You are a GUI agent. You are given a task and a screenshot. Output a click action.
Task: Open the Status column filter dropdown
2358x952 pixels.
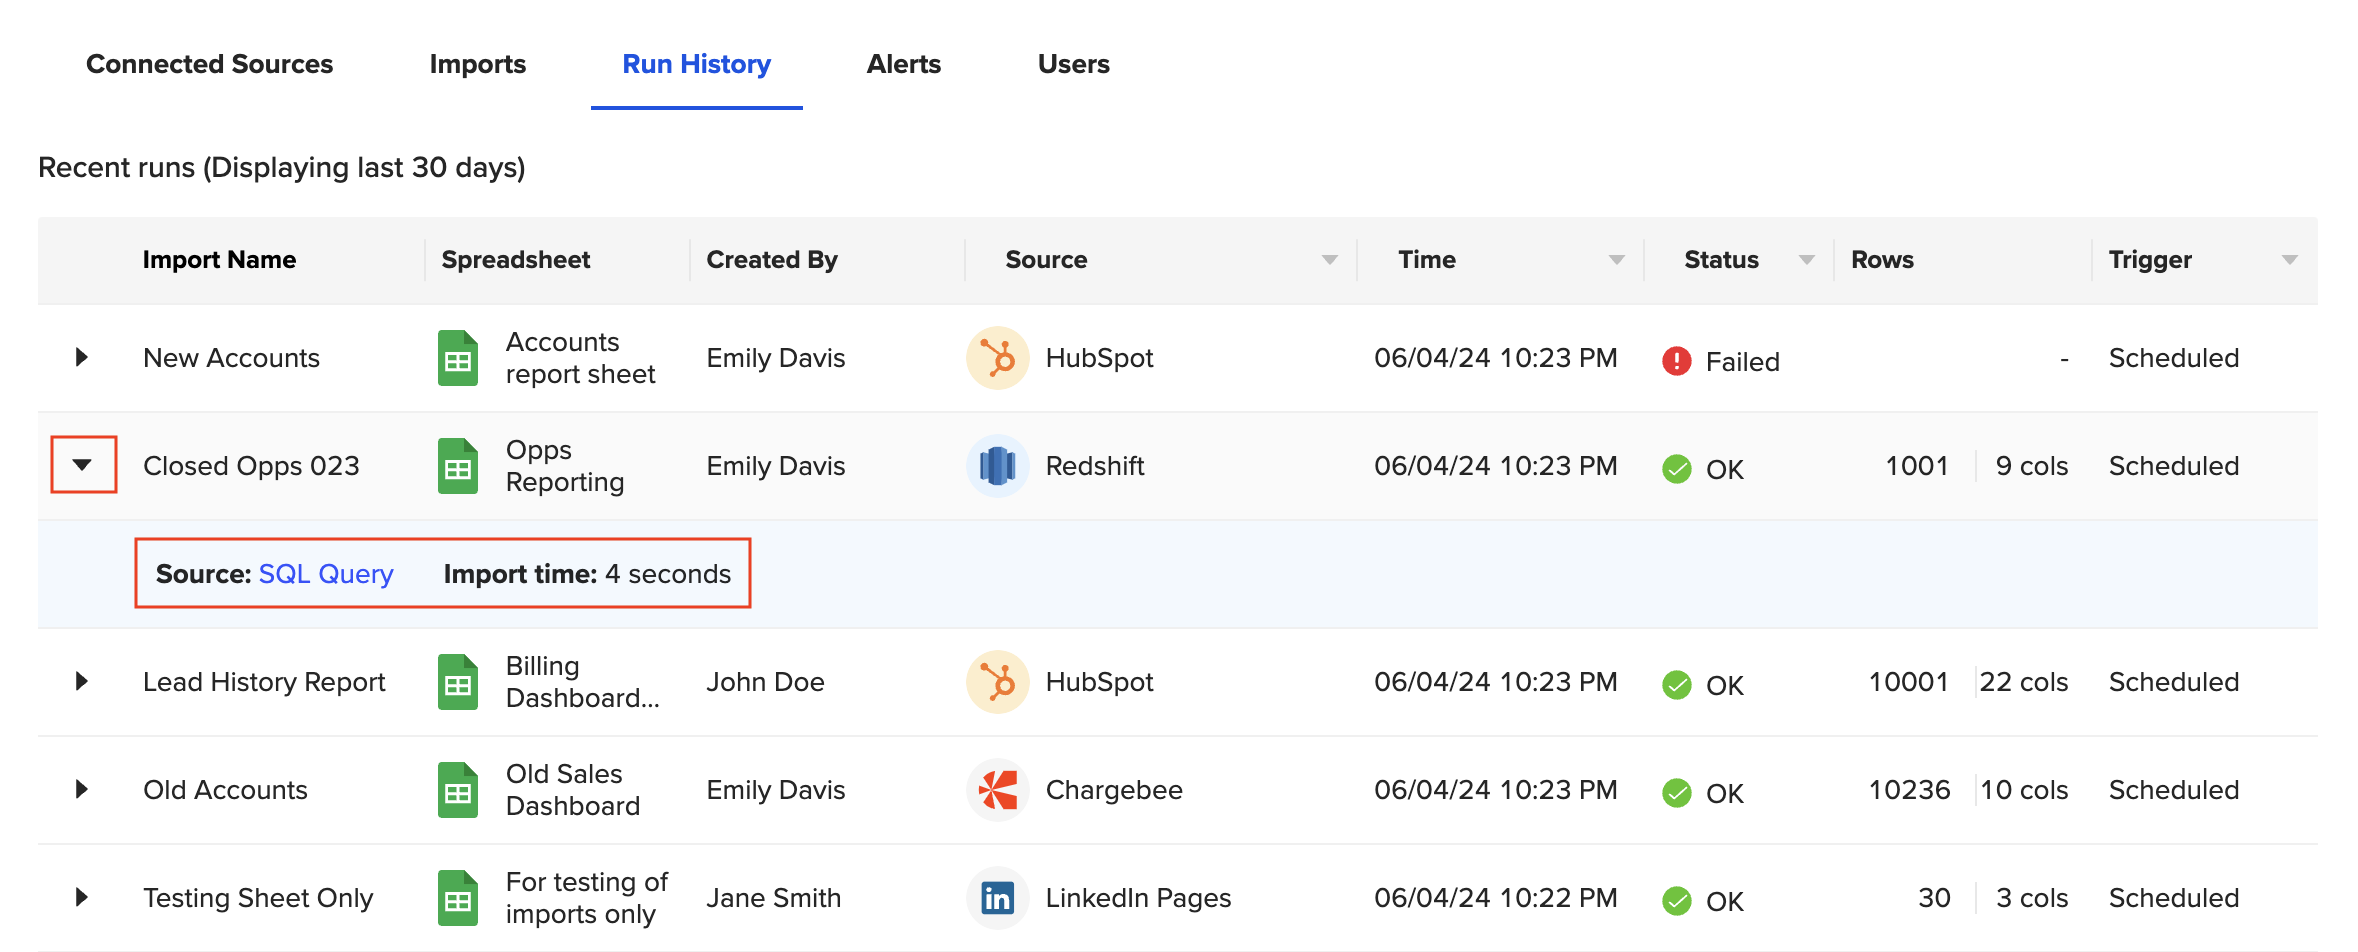(x=1806, y=260)
